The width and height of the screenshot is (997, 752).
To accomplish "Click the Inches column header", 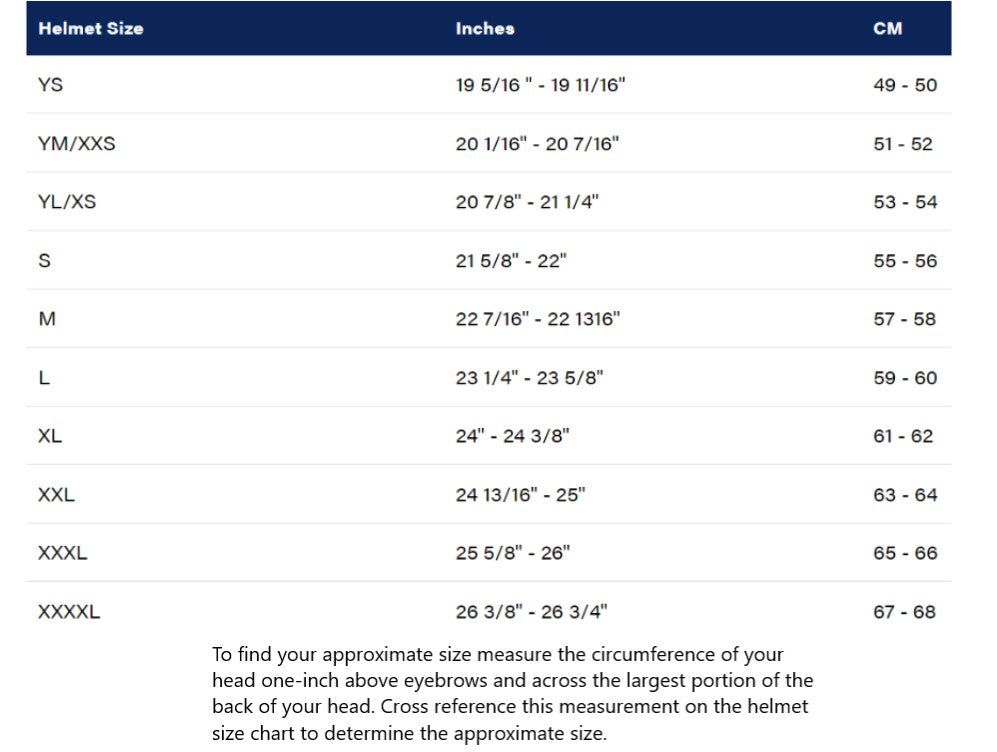I will click(485, 28).
